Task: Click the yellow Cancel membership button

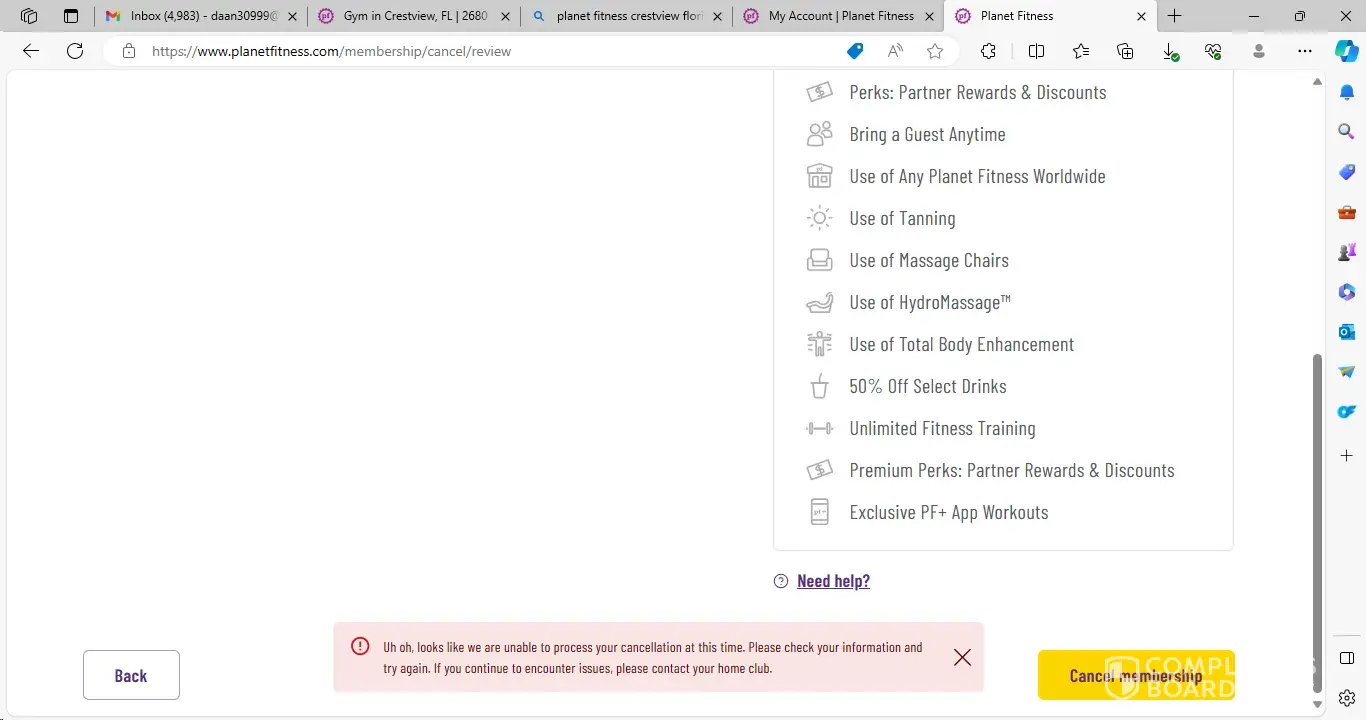Action: (1136, 675)
